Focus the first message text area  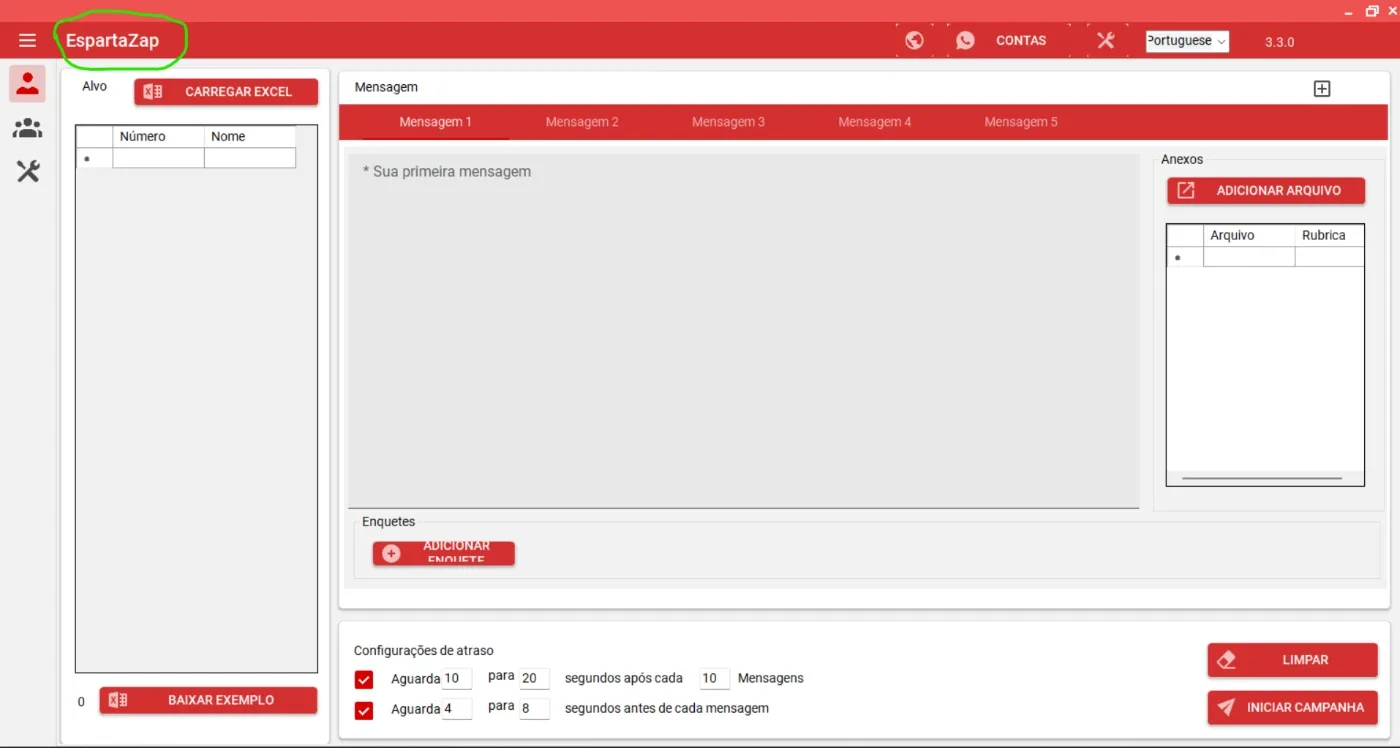coord(743,330)
